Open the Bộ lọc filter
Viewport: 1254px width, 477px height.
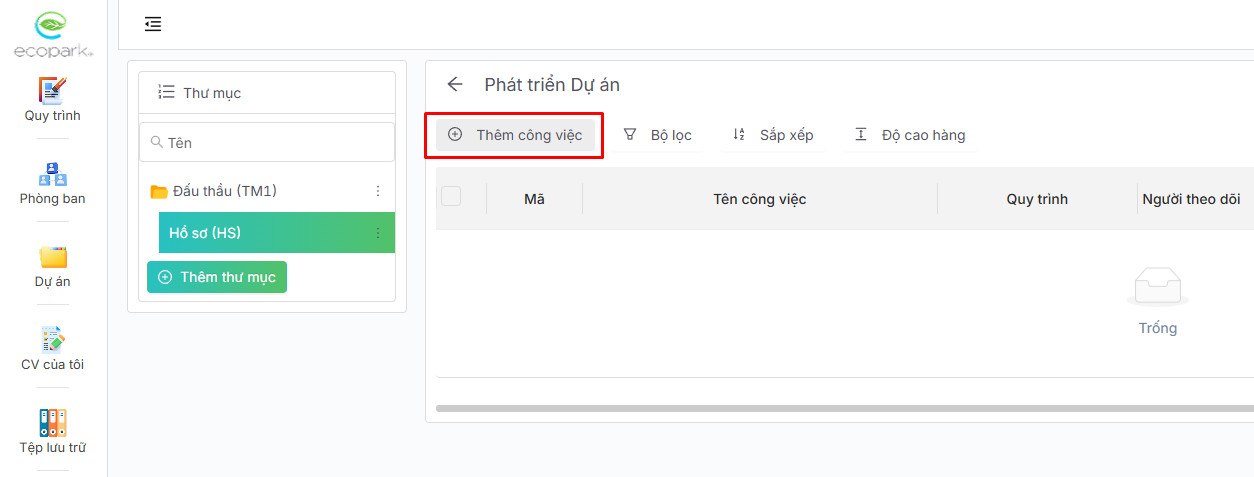[658, 135]
